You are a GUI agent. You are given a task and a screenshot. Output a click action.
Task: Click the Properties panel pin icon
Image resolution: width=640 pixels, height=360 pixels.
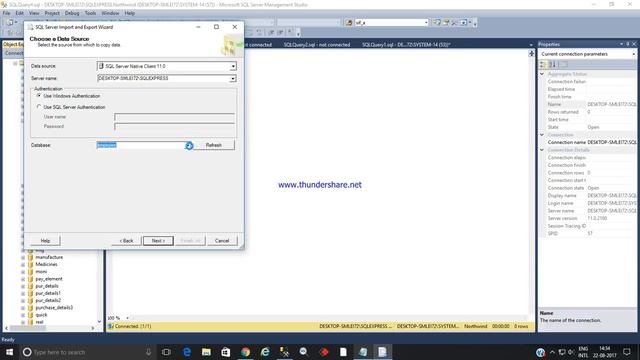[628, 44]
